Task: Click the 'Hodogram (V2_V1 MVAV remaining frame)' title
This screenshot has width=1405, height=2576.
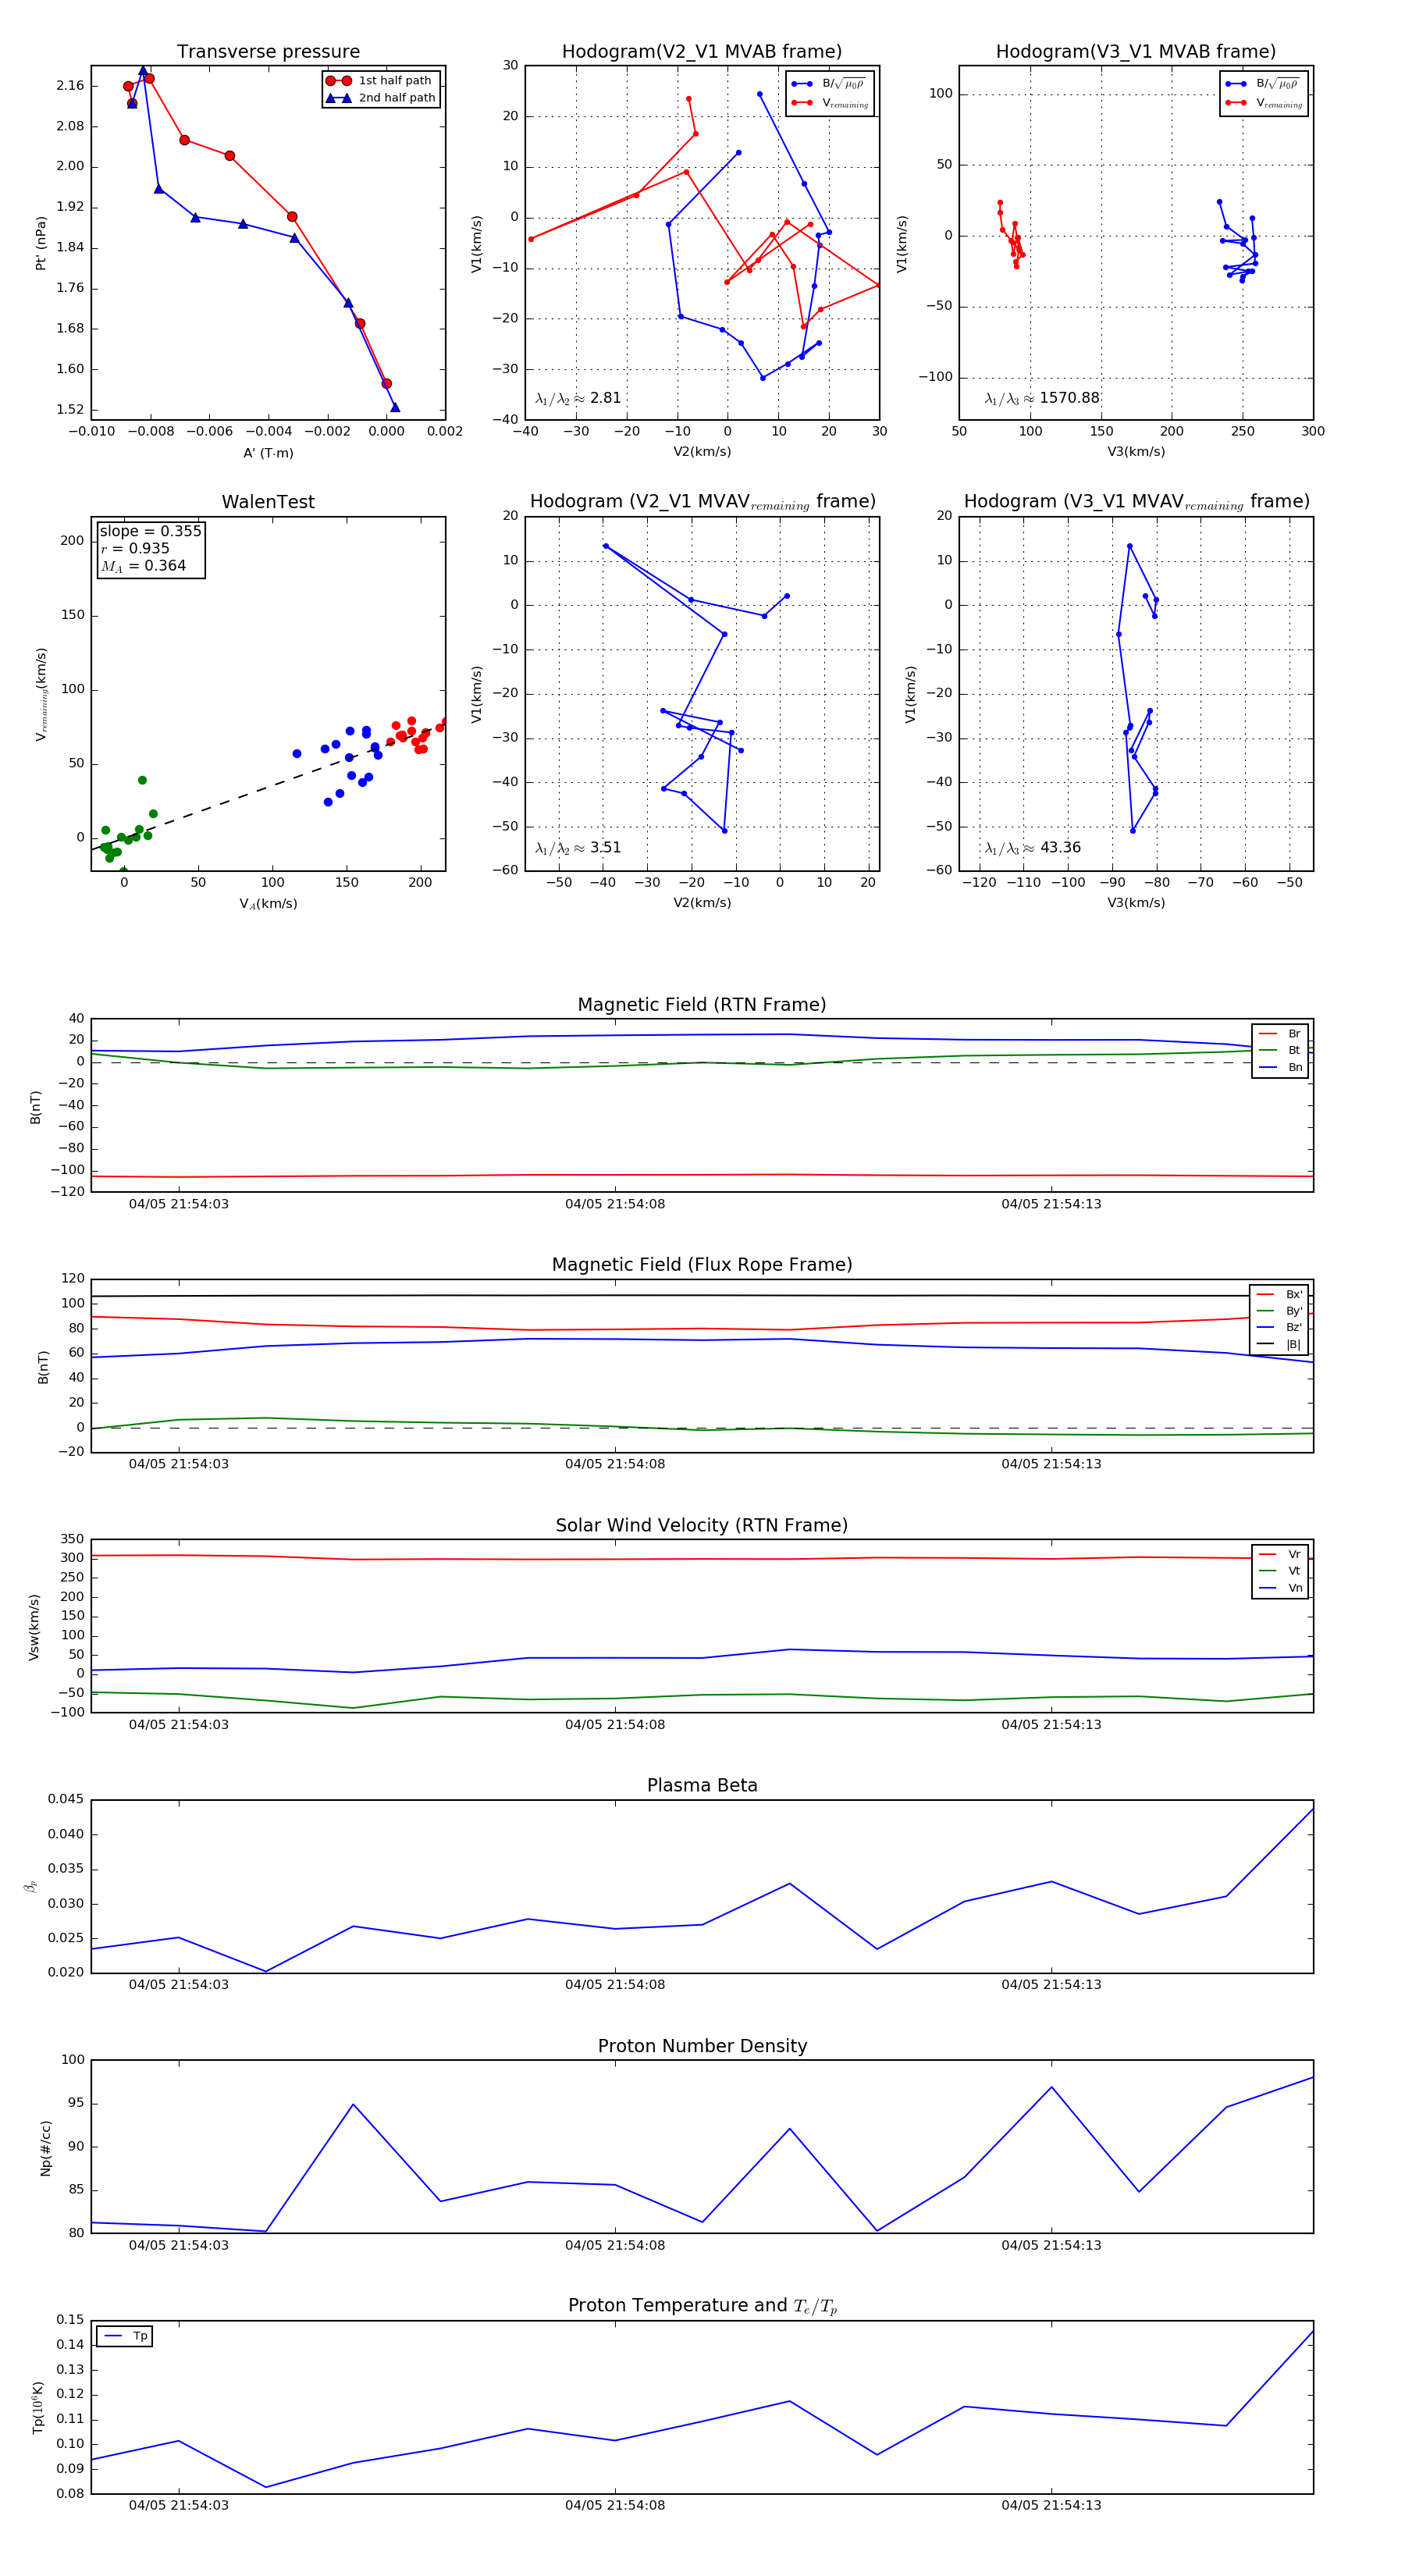Action: coord(702,502)
